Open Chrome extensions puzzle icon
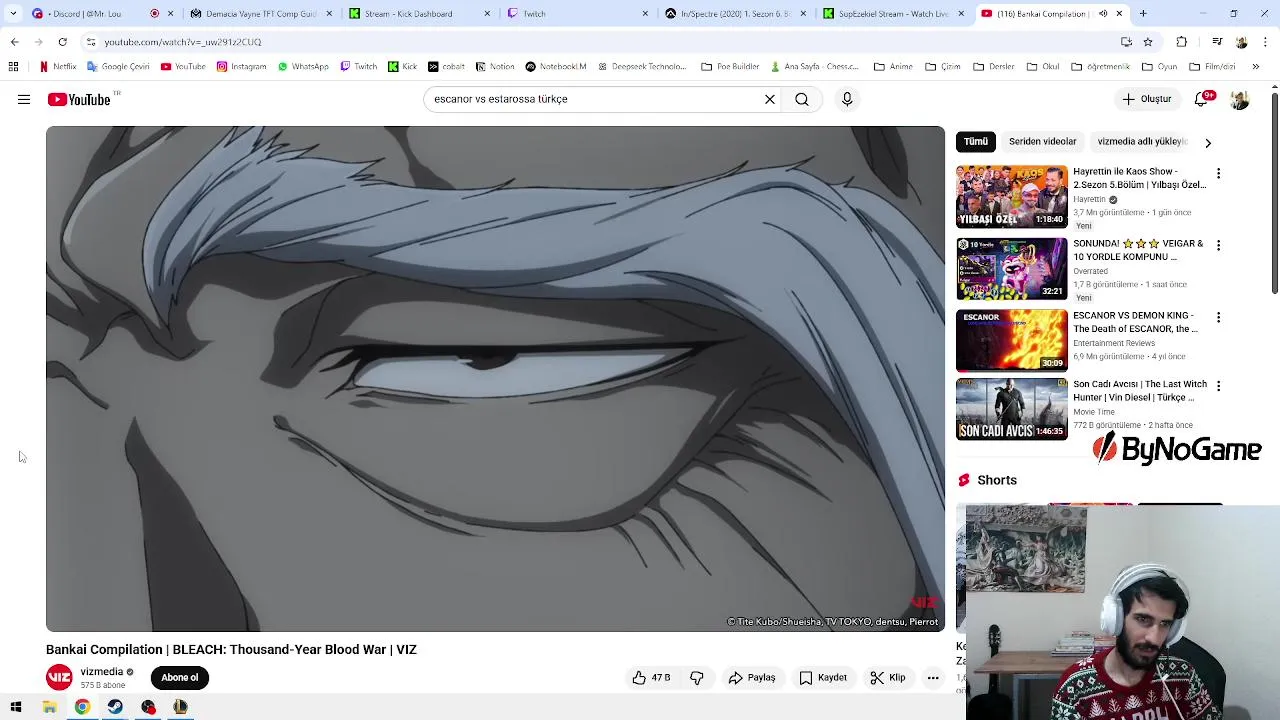The height and width of the screenshot is (720, 1280). click(1182, 42)
